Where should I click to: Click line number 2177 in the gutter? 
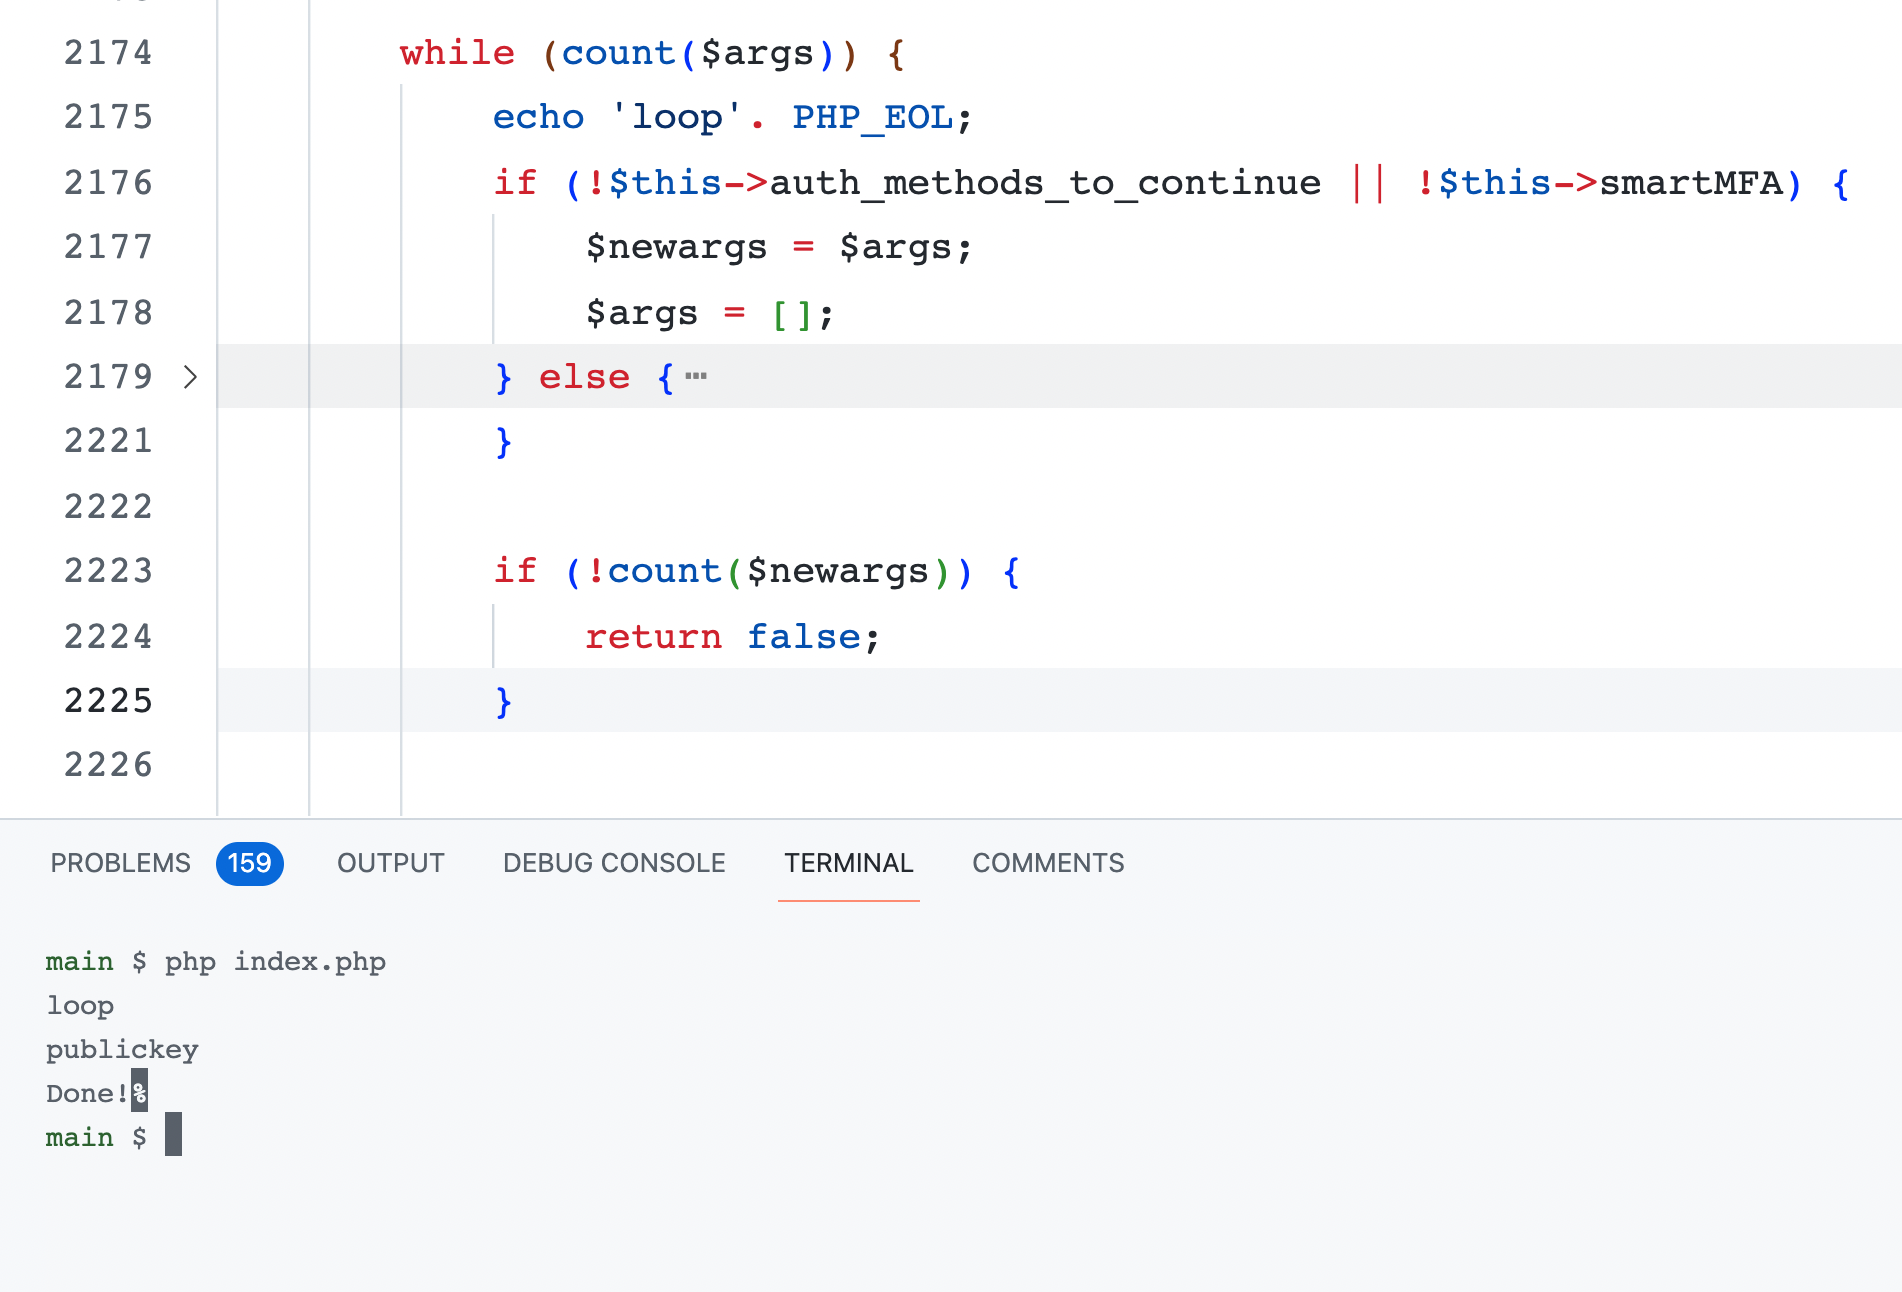[x=108, y=247]
